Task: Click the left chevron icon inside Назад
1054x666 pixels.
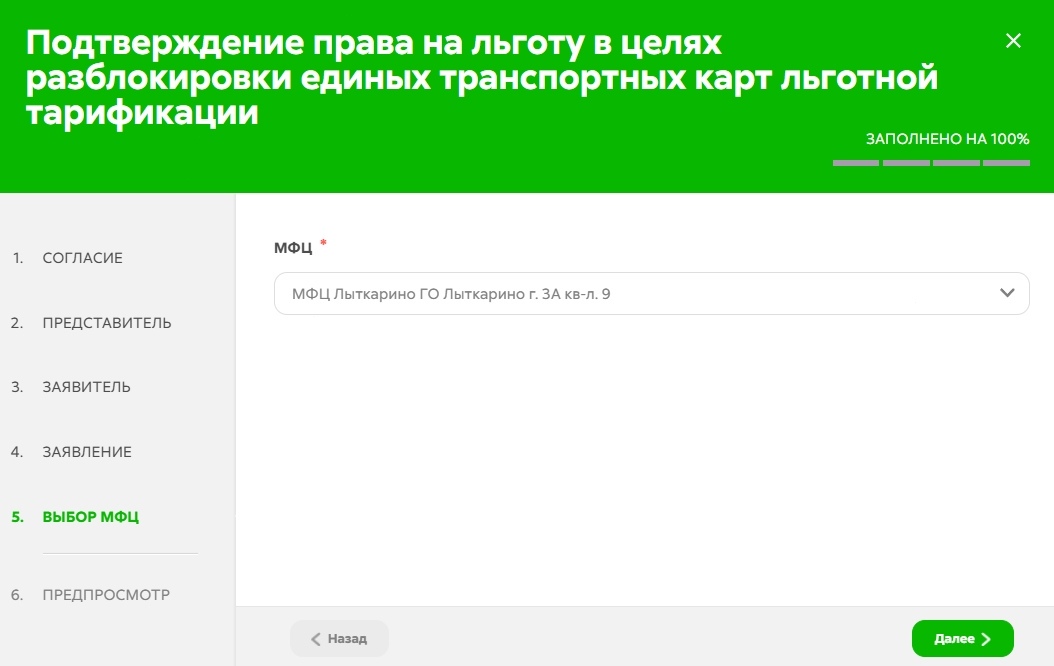Action: pos(316,639)
